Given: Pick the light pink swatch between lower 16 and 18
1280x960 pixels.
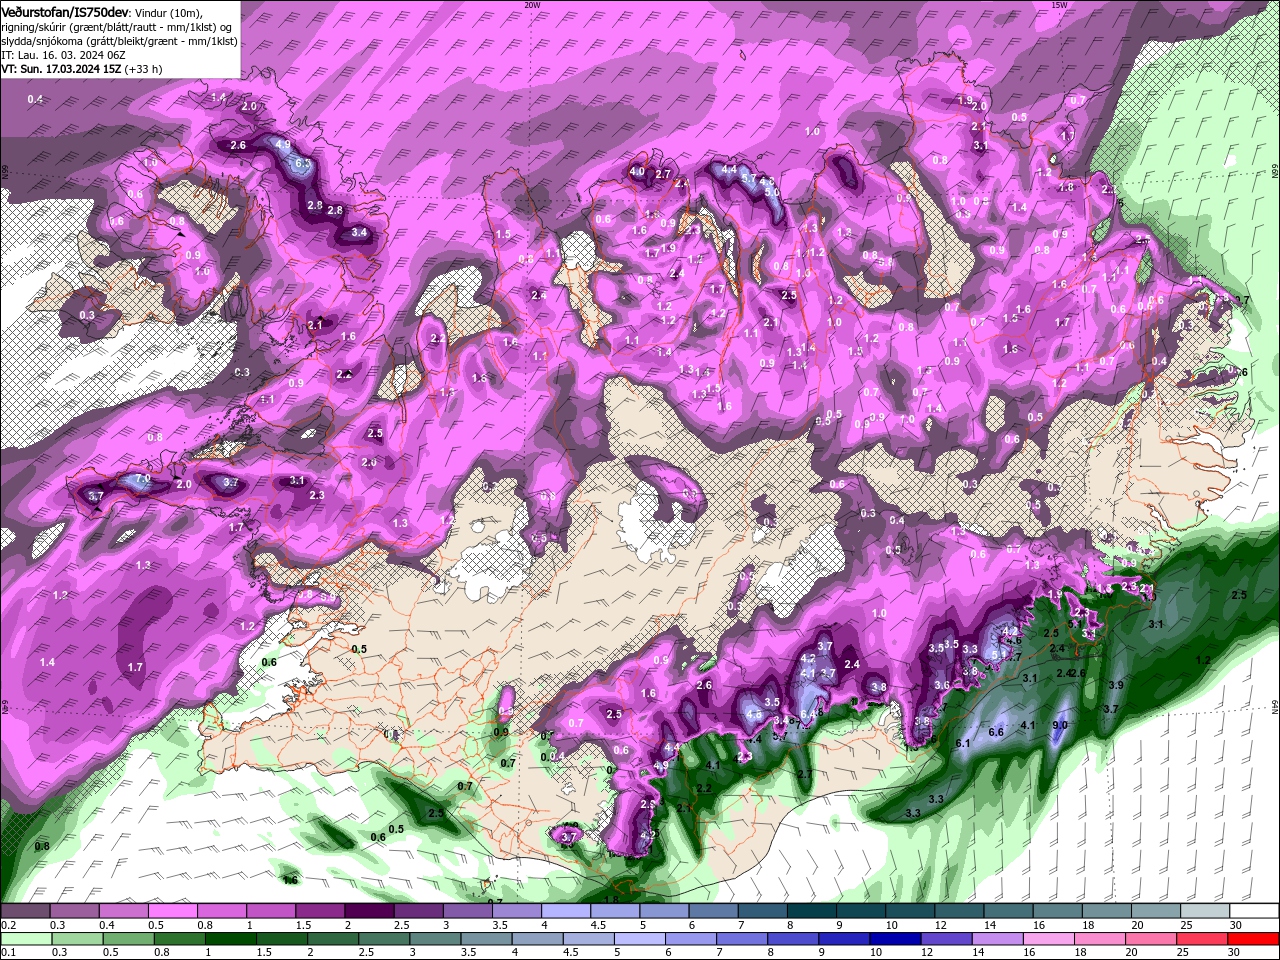Looking at the screenshot, I should tap(1049, 939).
